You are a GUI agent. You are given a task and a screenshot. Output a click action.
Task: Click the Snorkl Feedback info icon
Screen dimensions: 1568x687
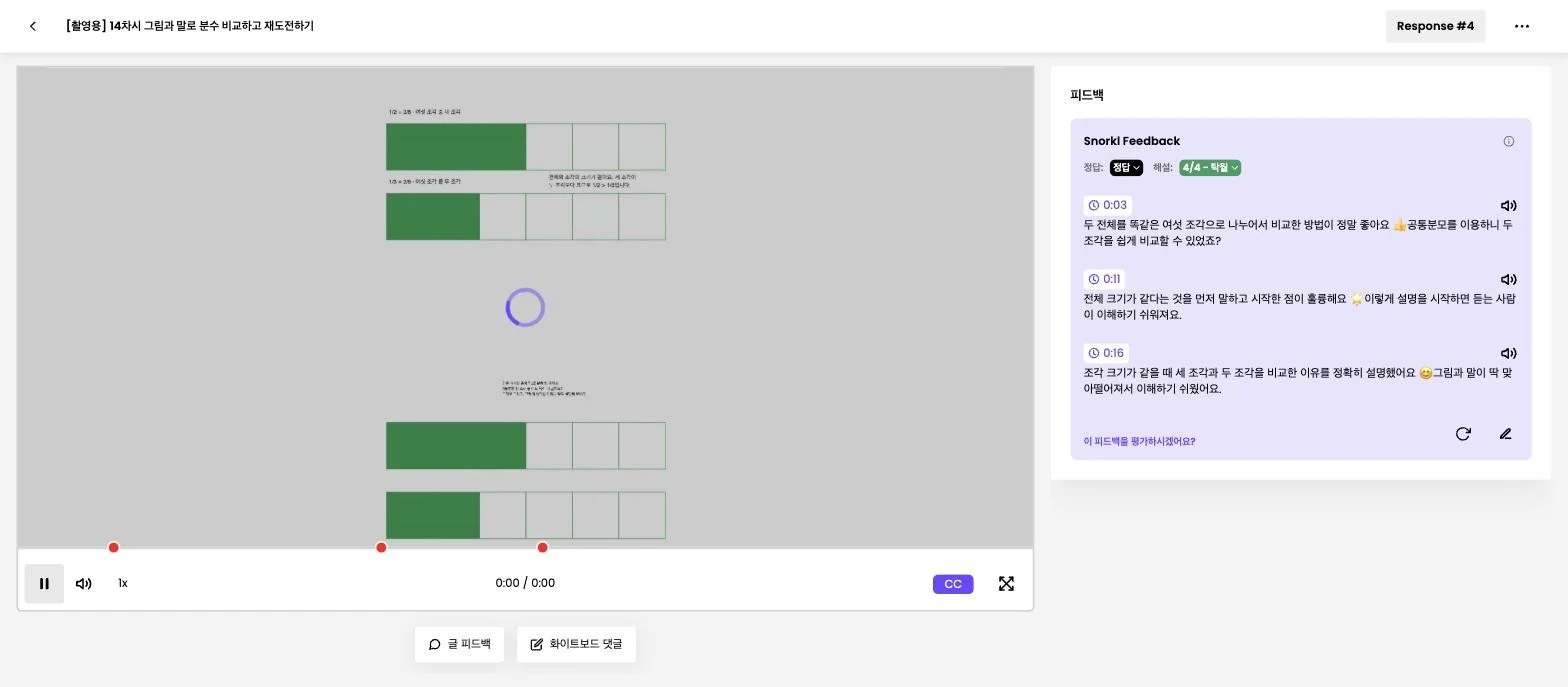click(1509, 141)
